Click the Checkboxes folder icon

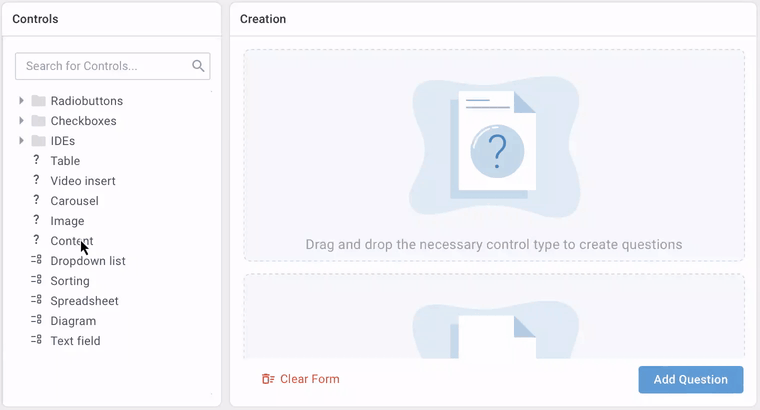click(38, 121)
